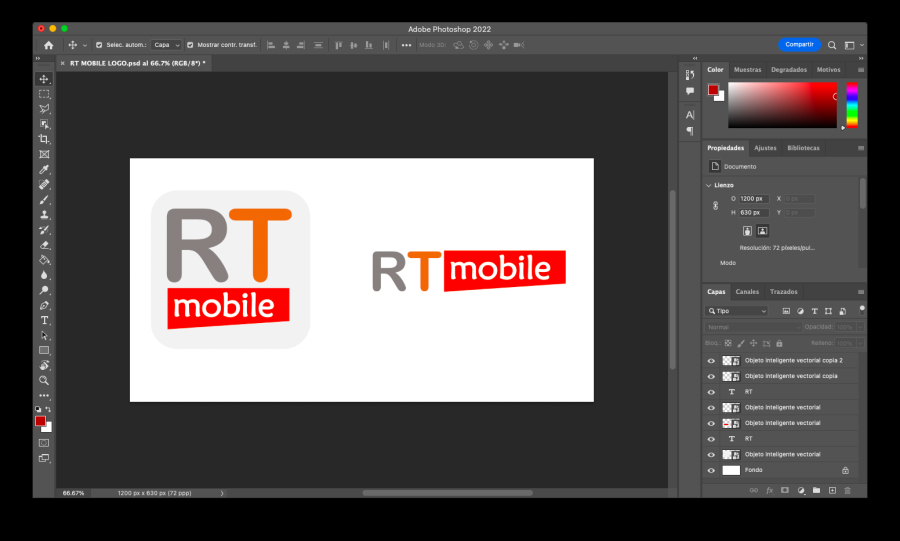Switch to the Canales tab

747,292
